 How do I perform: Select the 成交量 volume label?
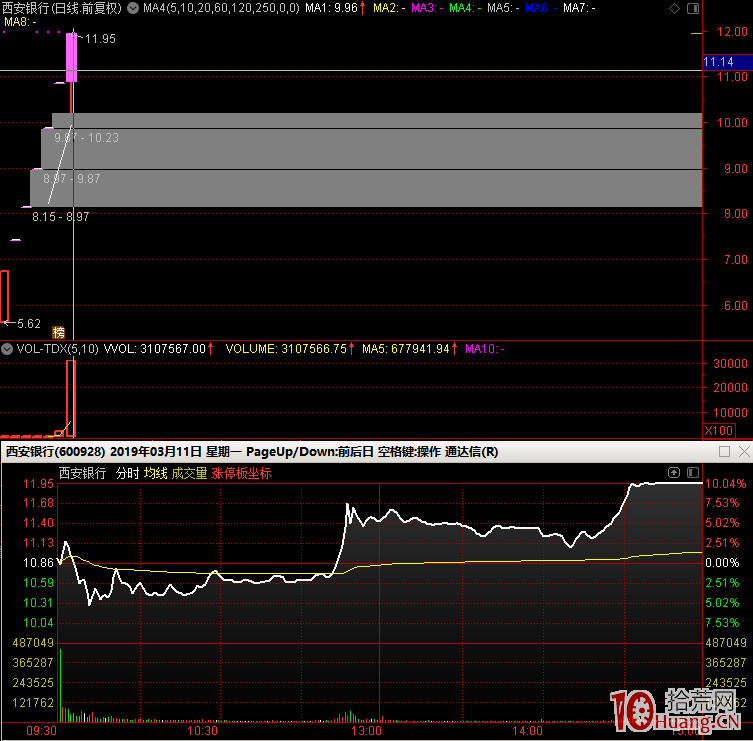click(189, 474)
